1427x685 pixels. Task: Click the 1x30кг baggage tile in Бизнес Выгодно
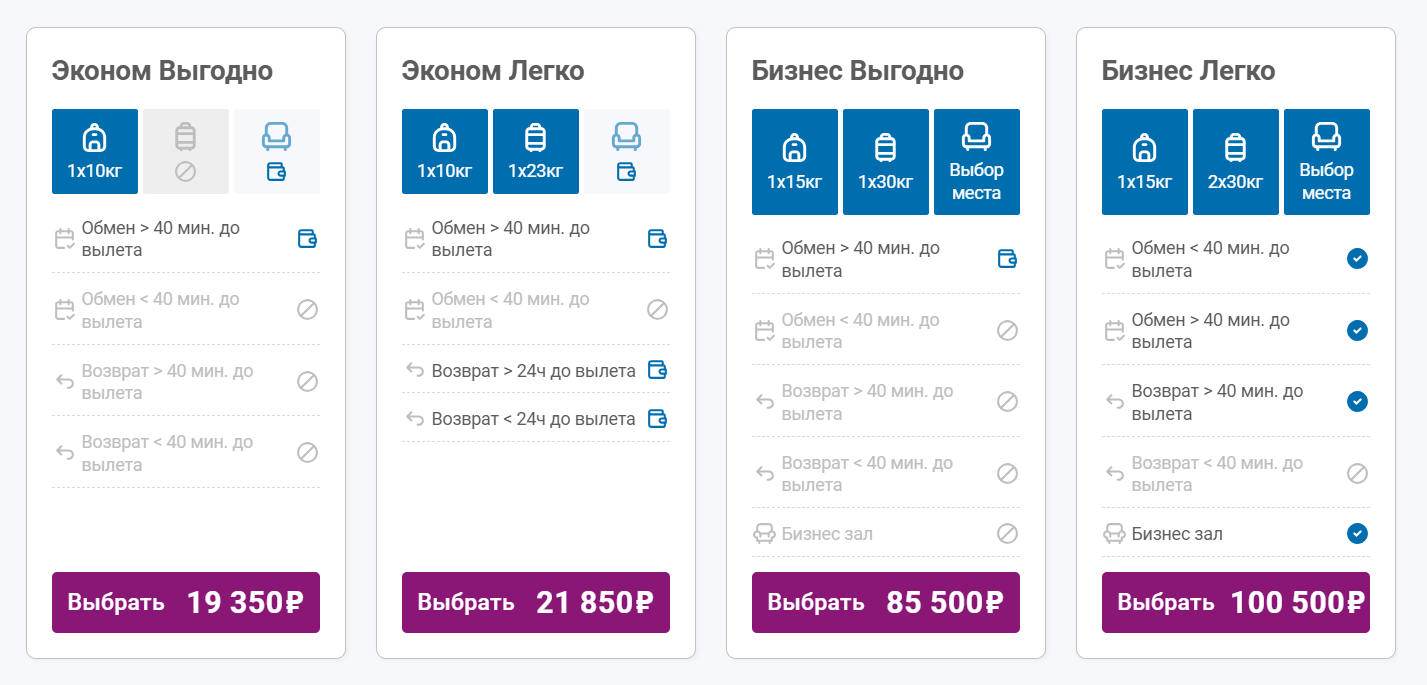pyautogui.click(x=886, y=162)
